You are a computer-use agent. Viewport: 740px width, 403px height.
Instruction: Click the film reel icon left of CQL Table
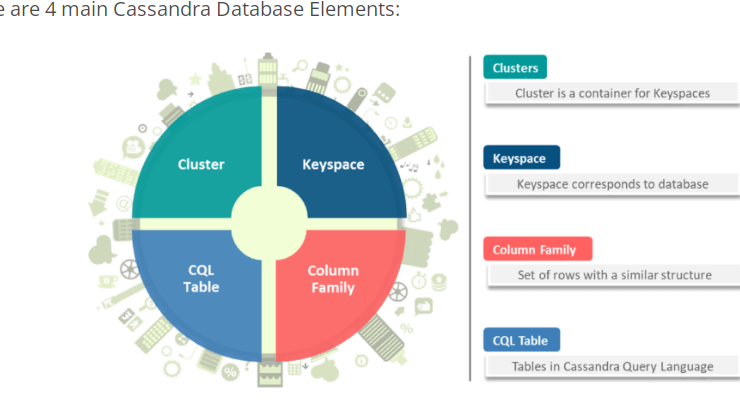[129, 269]
